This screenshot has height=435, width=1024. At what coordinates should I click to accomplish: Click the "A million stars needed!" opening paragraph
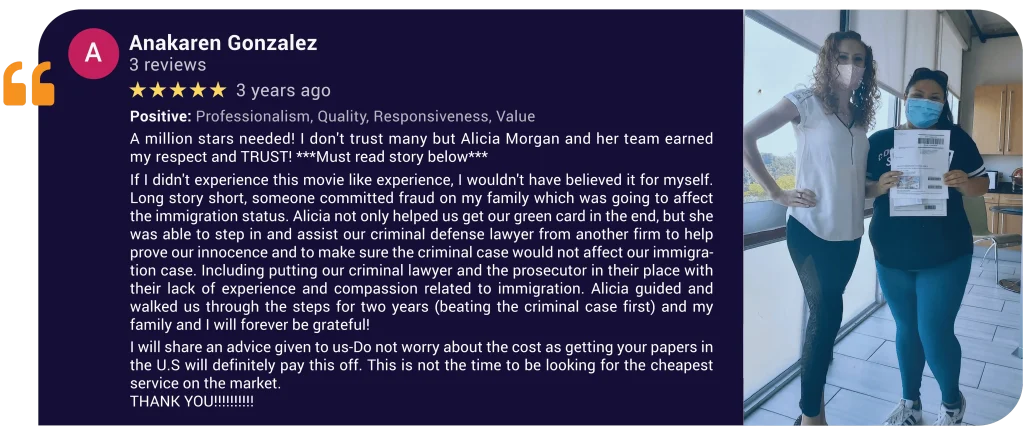pos(421,147)
